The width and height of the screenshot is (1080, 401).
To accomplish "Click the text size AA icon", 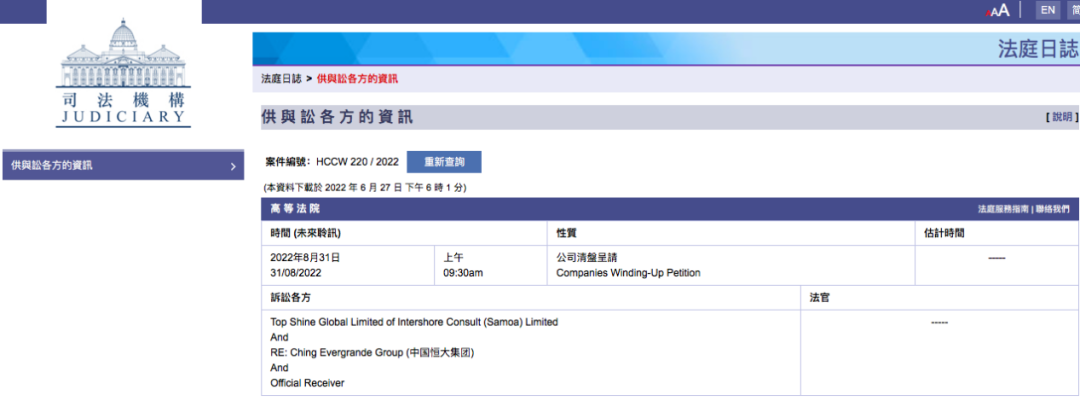I will click(x=998, y=10).
